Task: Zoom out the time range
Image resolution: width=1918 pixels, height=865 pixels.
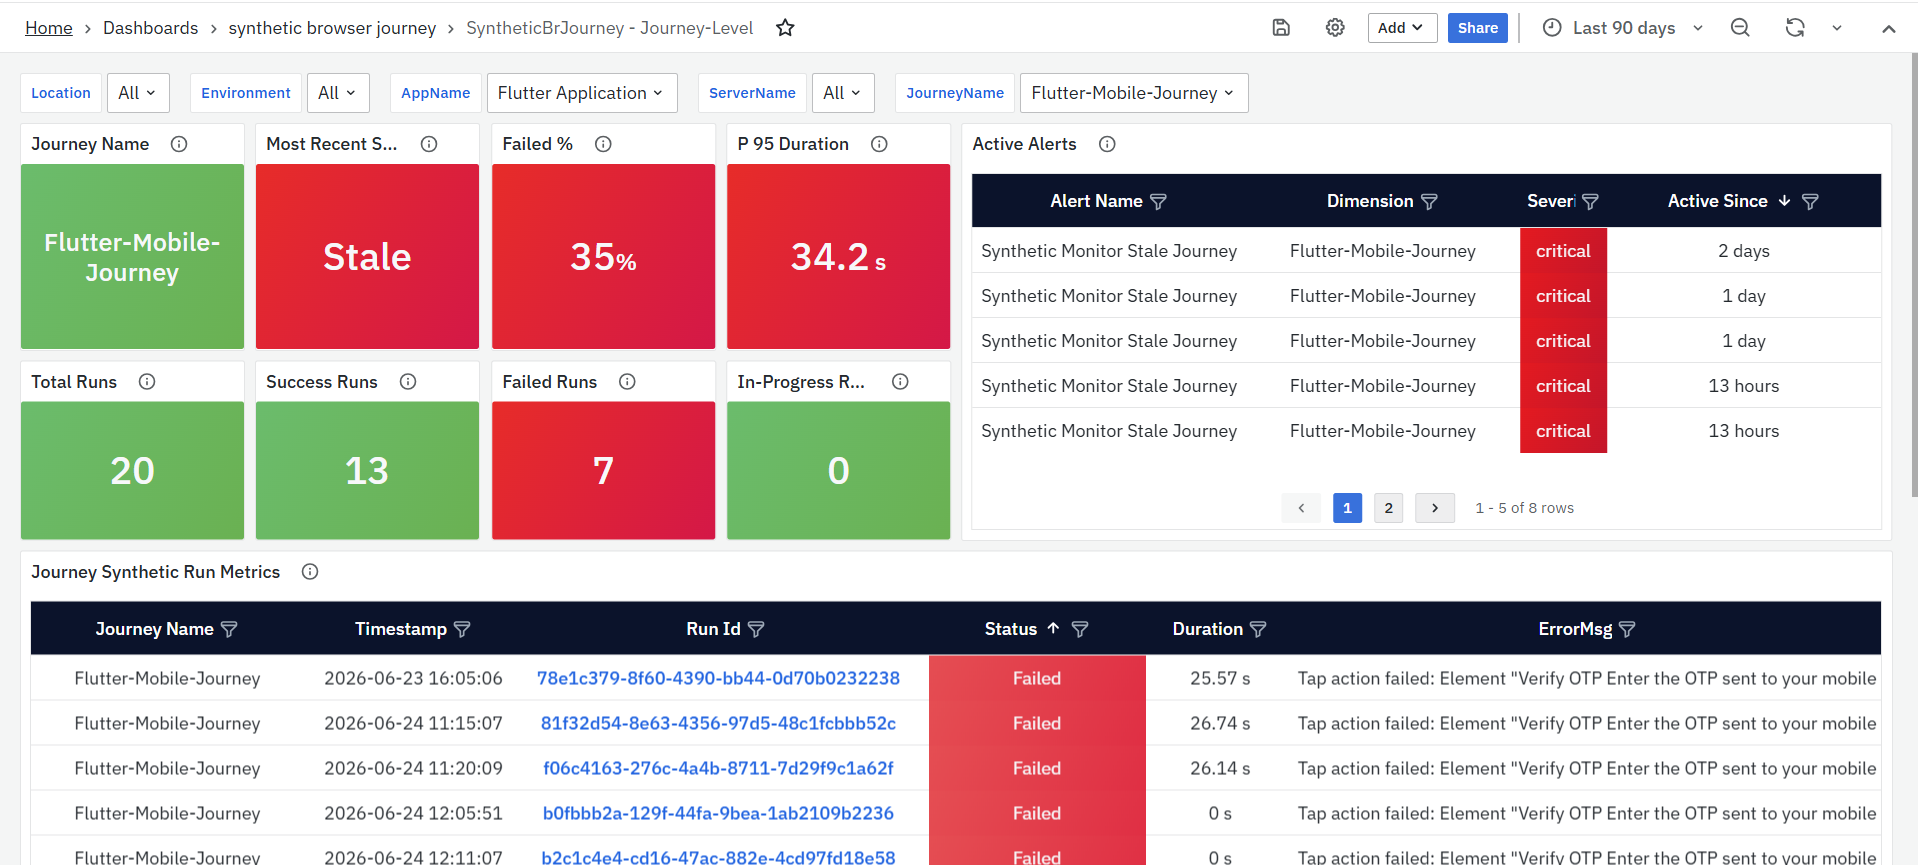Action: 1740,28
